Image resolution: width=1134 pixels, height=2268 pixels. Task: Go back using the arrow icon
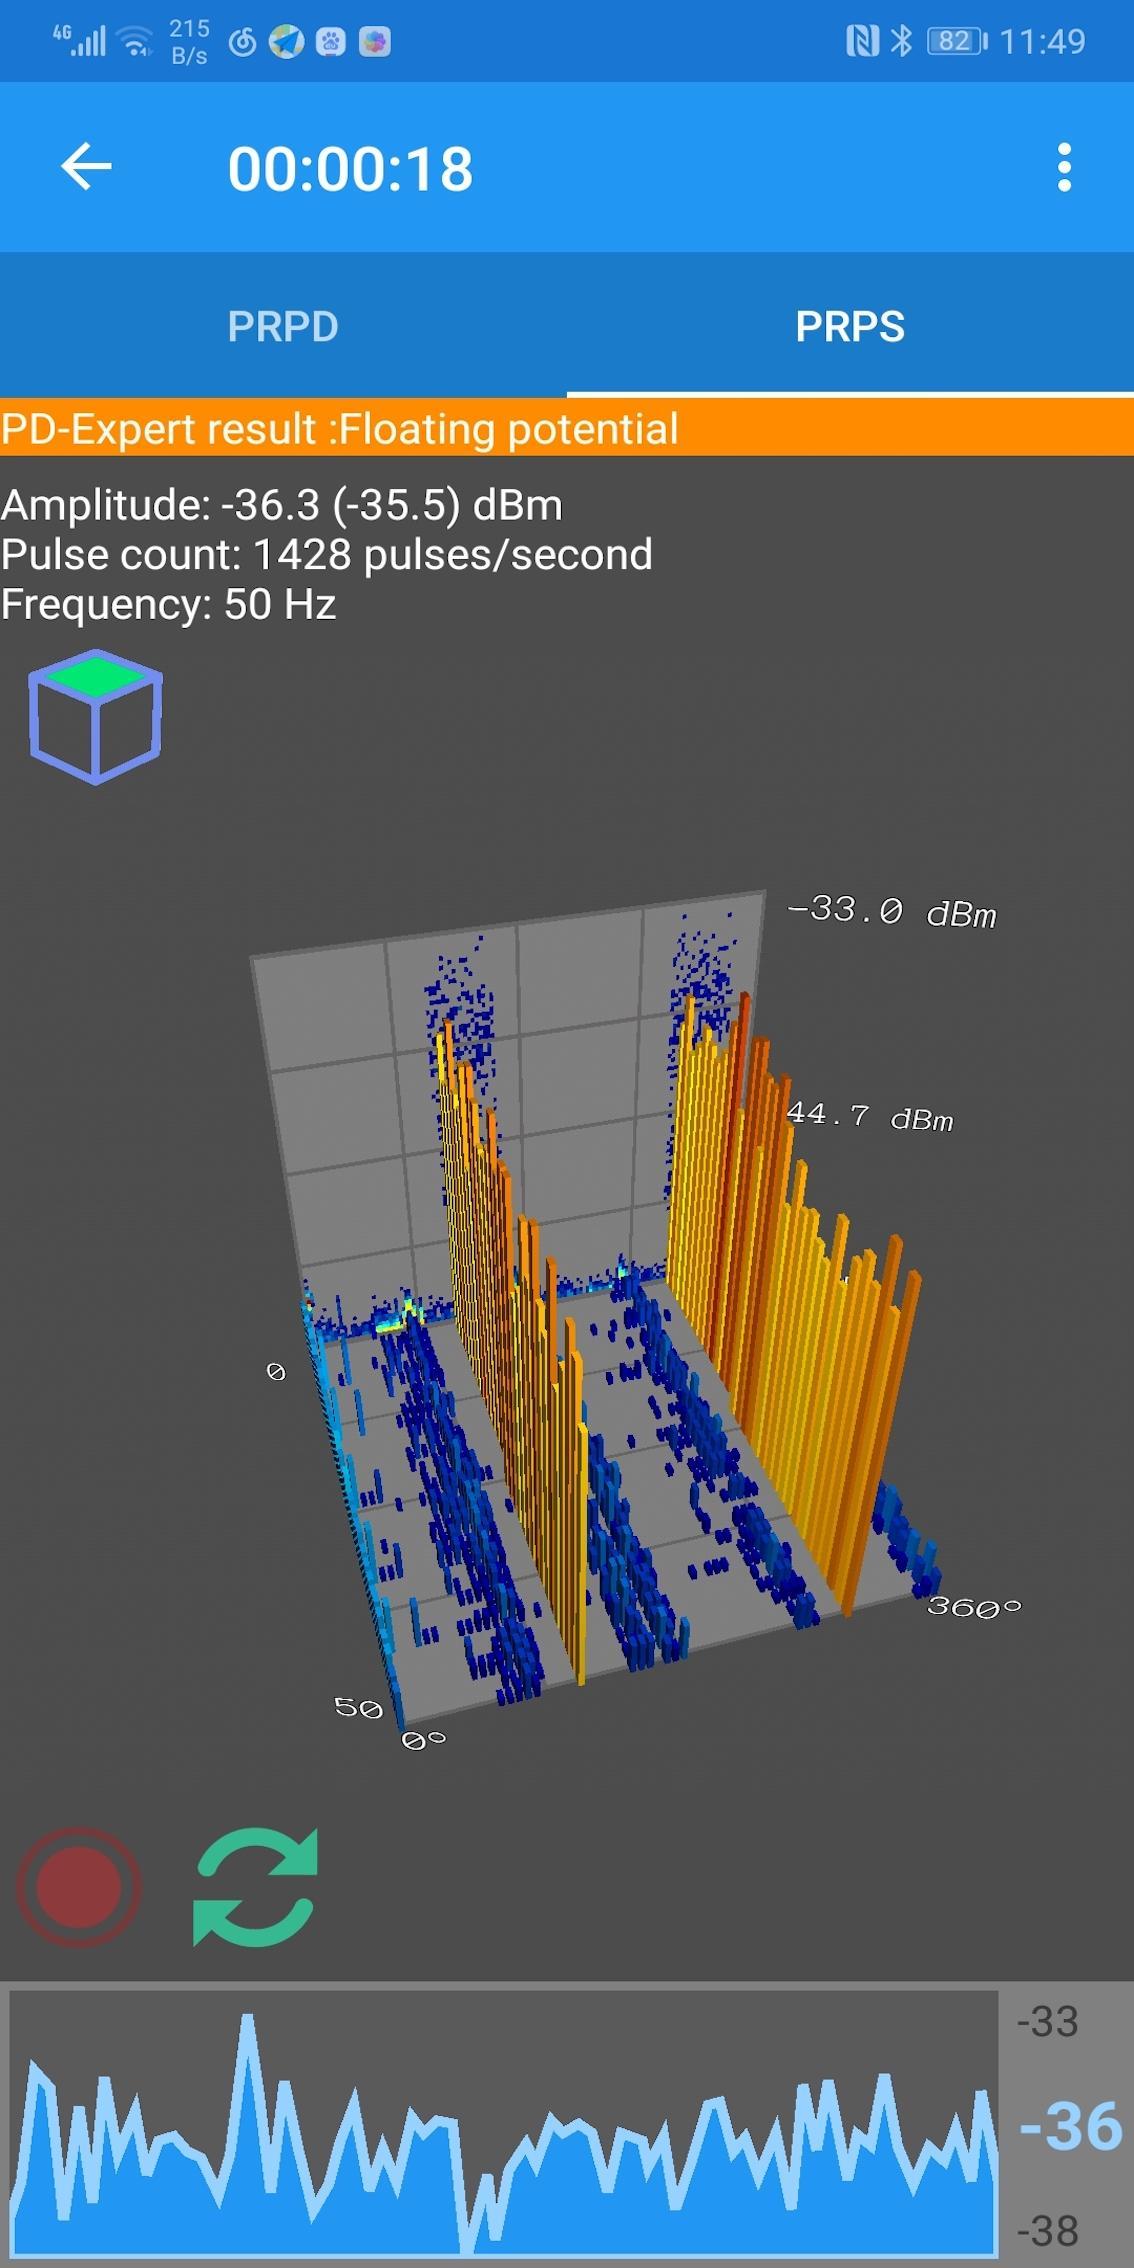[x=86, y=166]
